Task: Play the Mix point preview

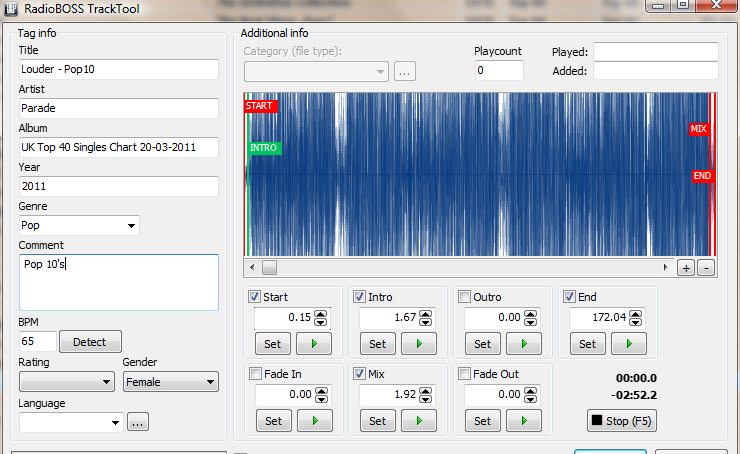Action: pos(419,420)
